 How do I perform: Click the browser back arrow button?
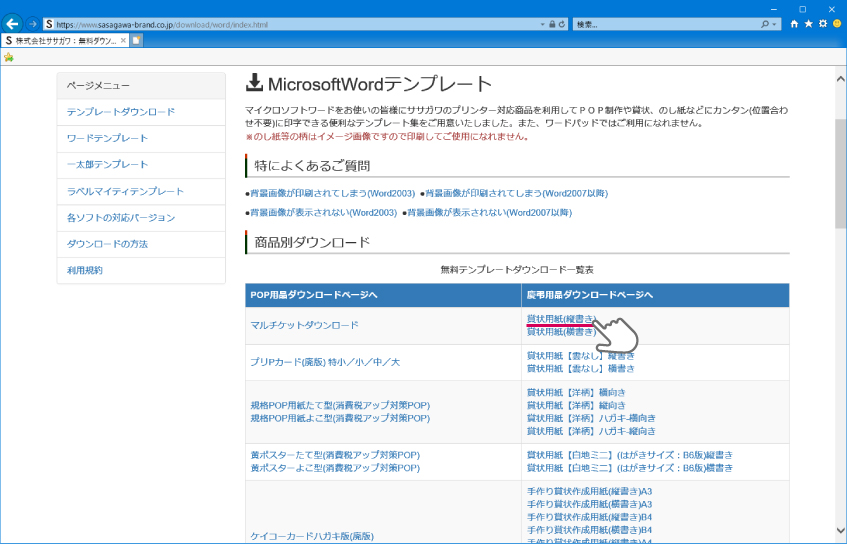12,24
